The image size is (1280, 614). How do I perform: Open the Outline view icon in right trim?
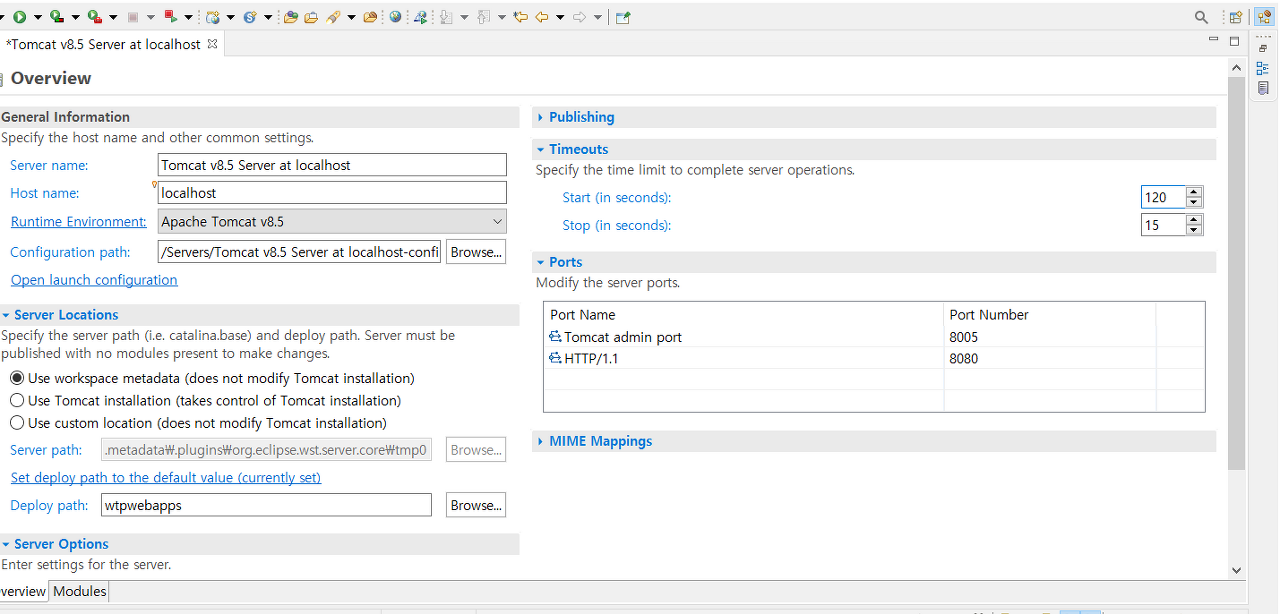coord(1263,68)
